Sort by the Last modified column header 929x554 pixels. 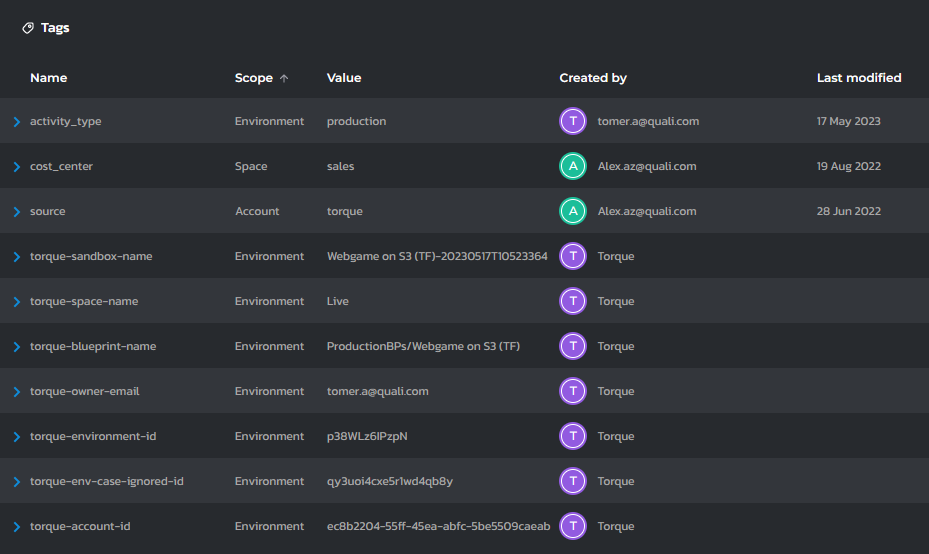coord(858,78)
